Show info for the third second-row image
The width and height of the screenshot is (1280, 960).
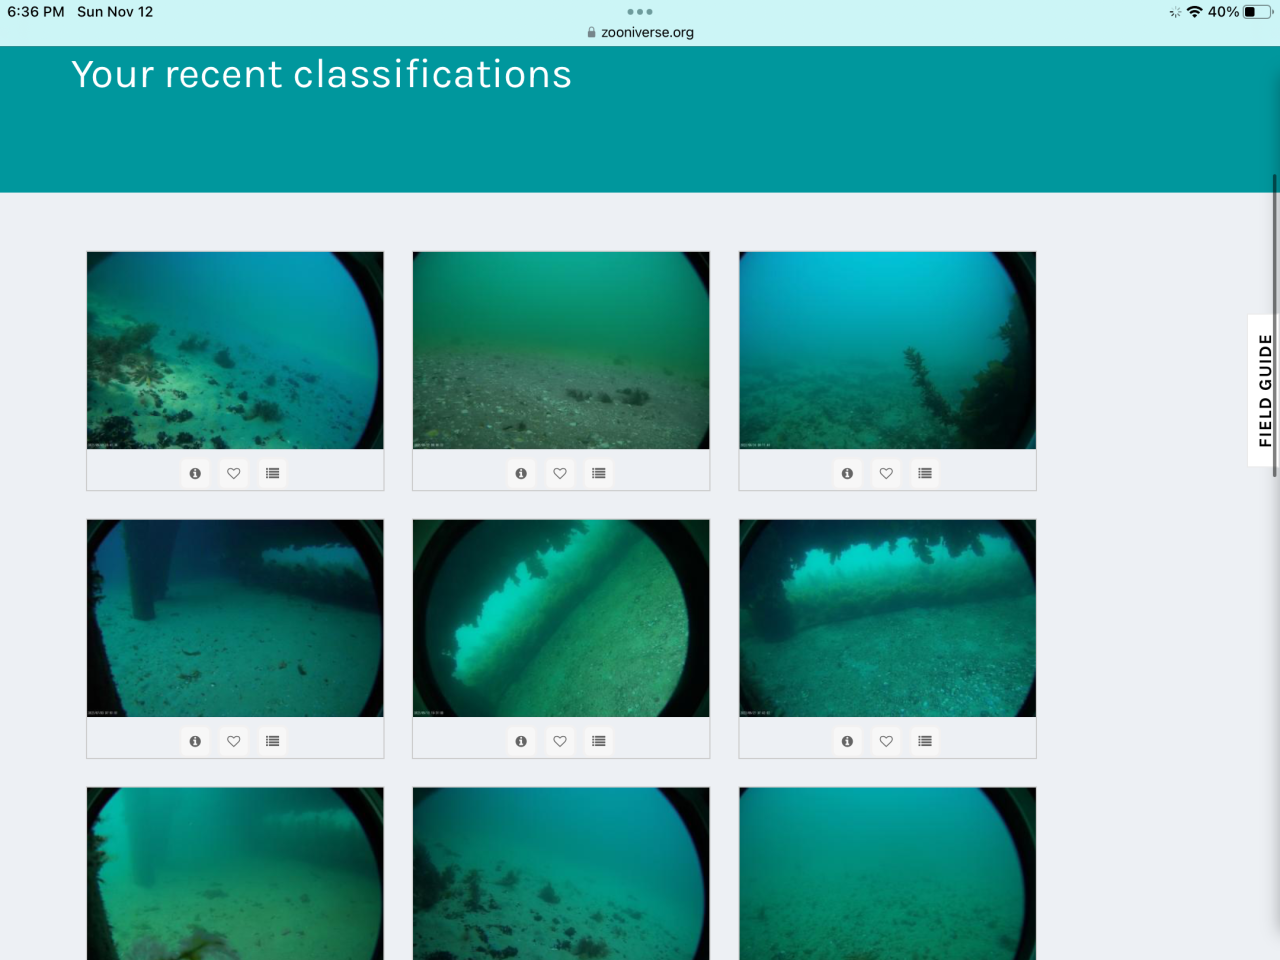pyautogui.click(x=847, y=741)
